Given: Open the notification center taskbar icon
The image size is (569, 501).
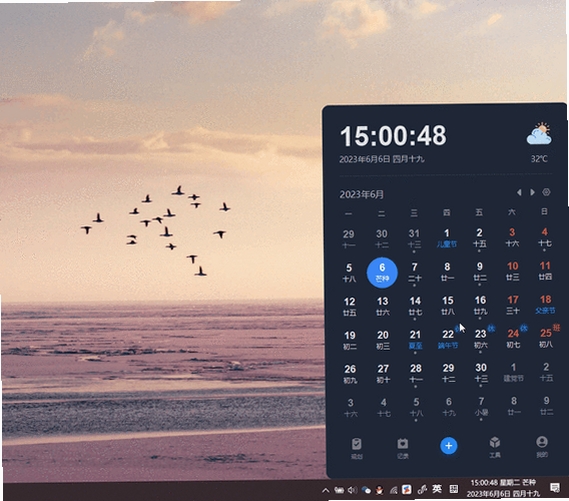Looking at the screenshot, I should tap(554, 488).
